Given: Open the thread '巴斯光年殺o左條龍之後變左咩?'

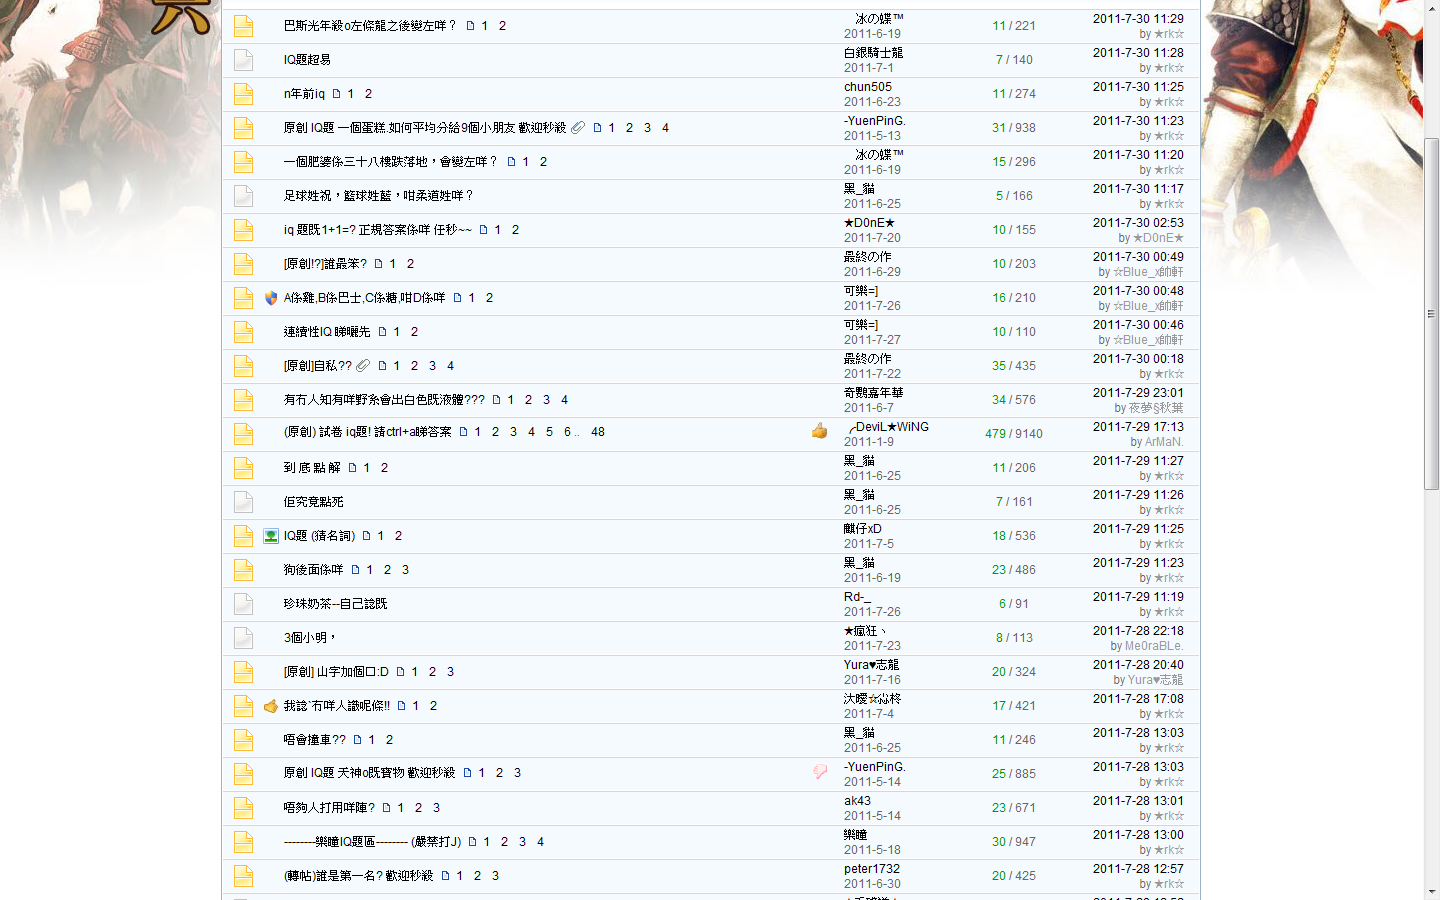Looking at the screenshot, I should tap(370, 26).
